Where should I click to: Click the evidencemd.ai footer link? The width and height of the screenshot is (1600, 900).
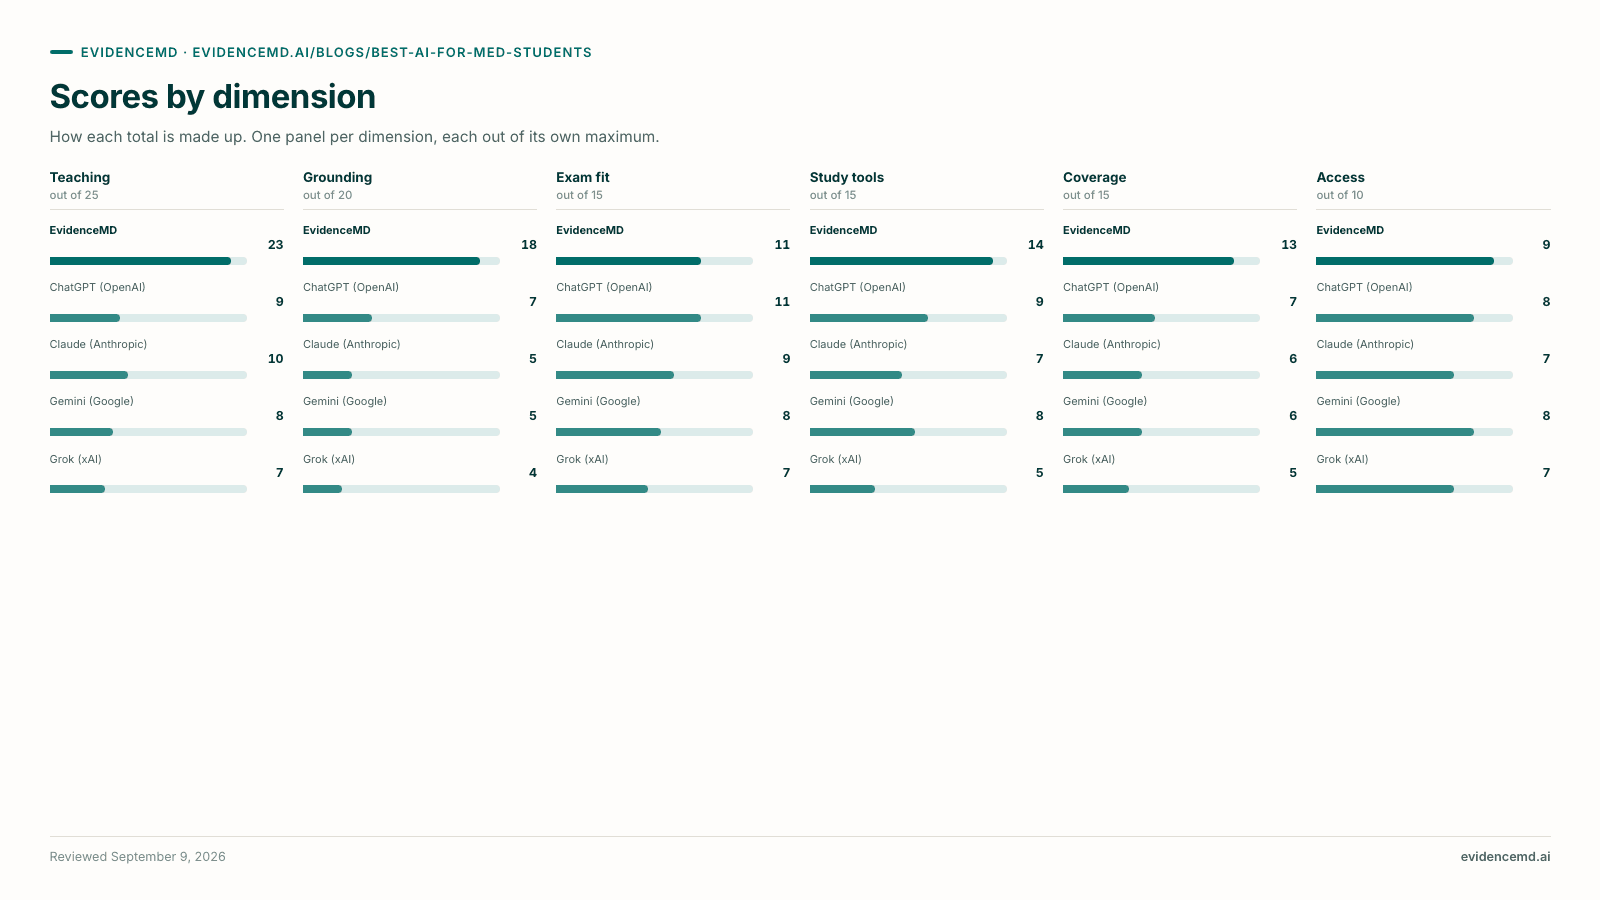point(1505,857)
